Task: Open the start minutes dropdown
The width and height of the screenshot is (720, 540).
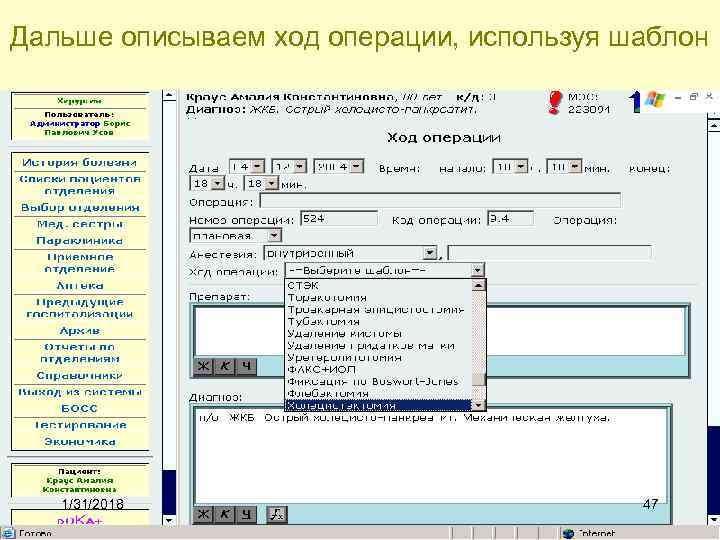Action: [x=575, y=166]
